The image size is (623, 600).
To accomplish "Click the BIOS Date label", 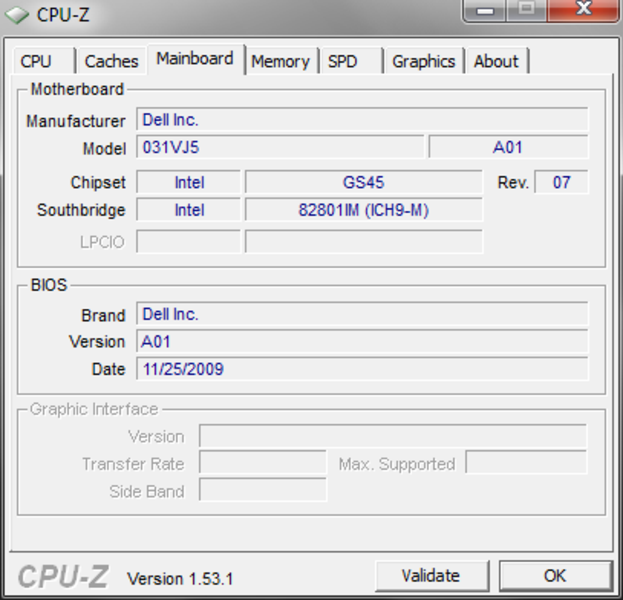I will [x=108, y=369].
